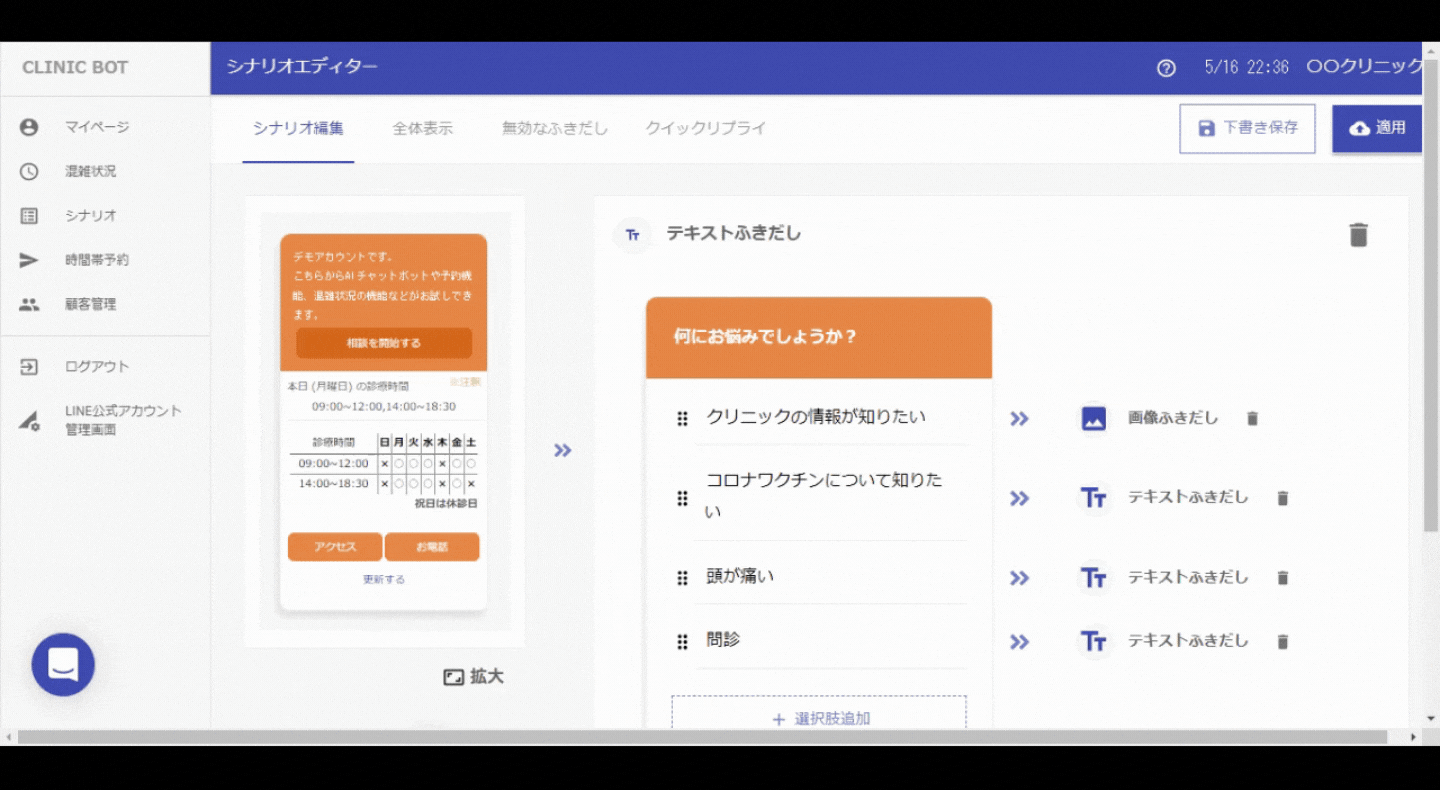
Task: Click the horizontal scrollbar at the bottom
Action: (x=702, y=737)
